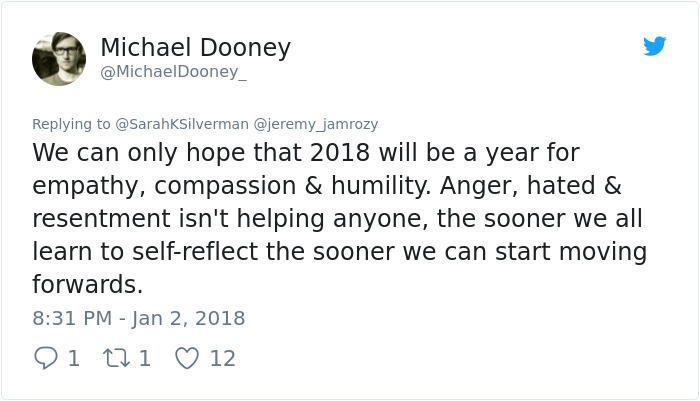Like the tweet with the heart icon

click(x=187, y=358)
